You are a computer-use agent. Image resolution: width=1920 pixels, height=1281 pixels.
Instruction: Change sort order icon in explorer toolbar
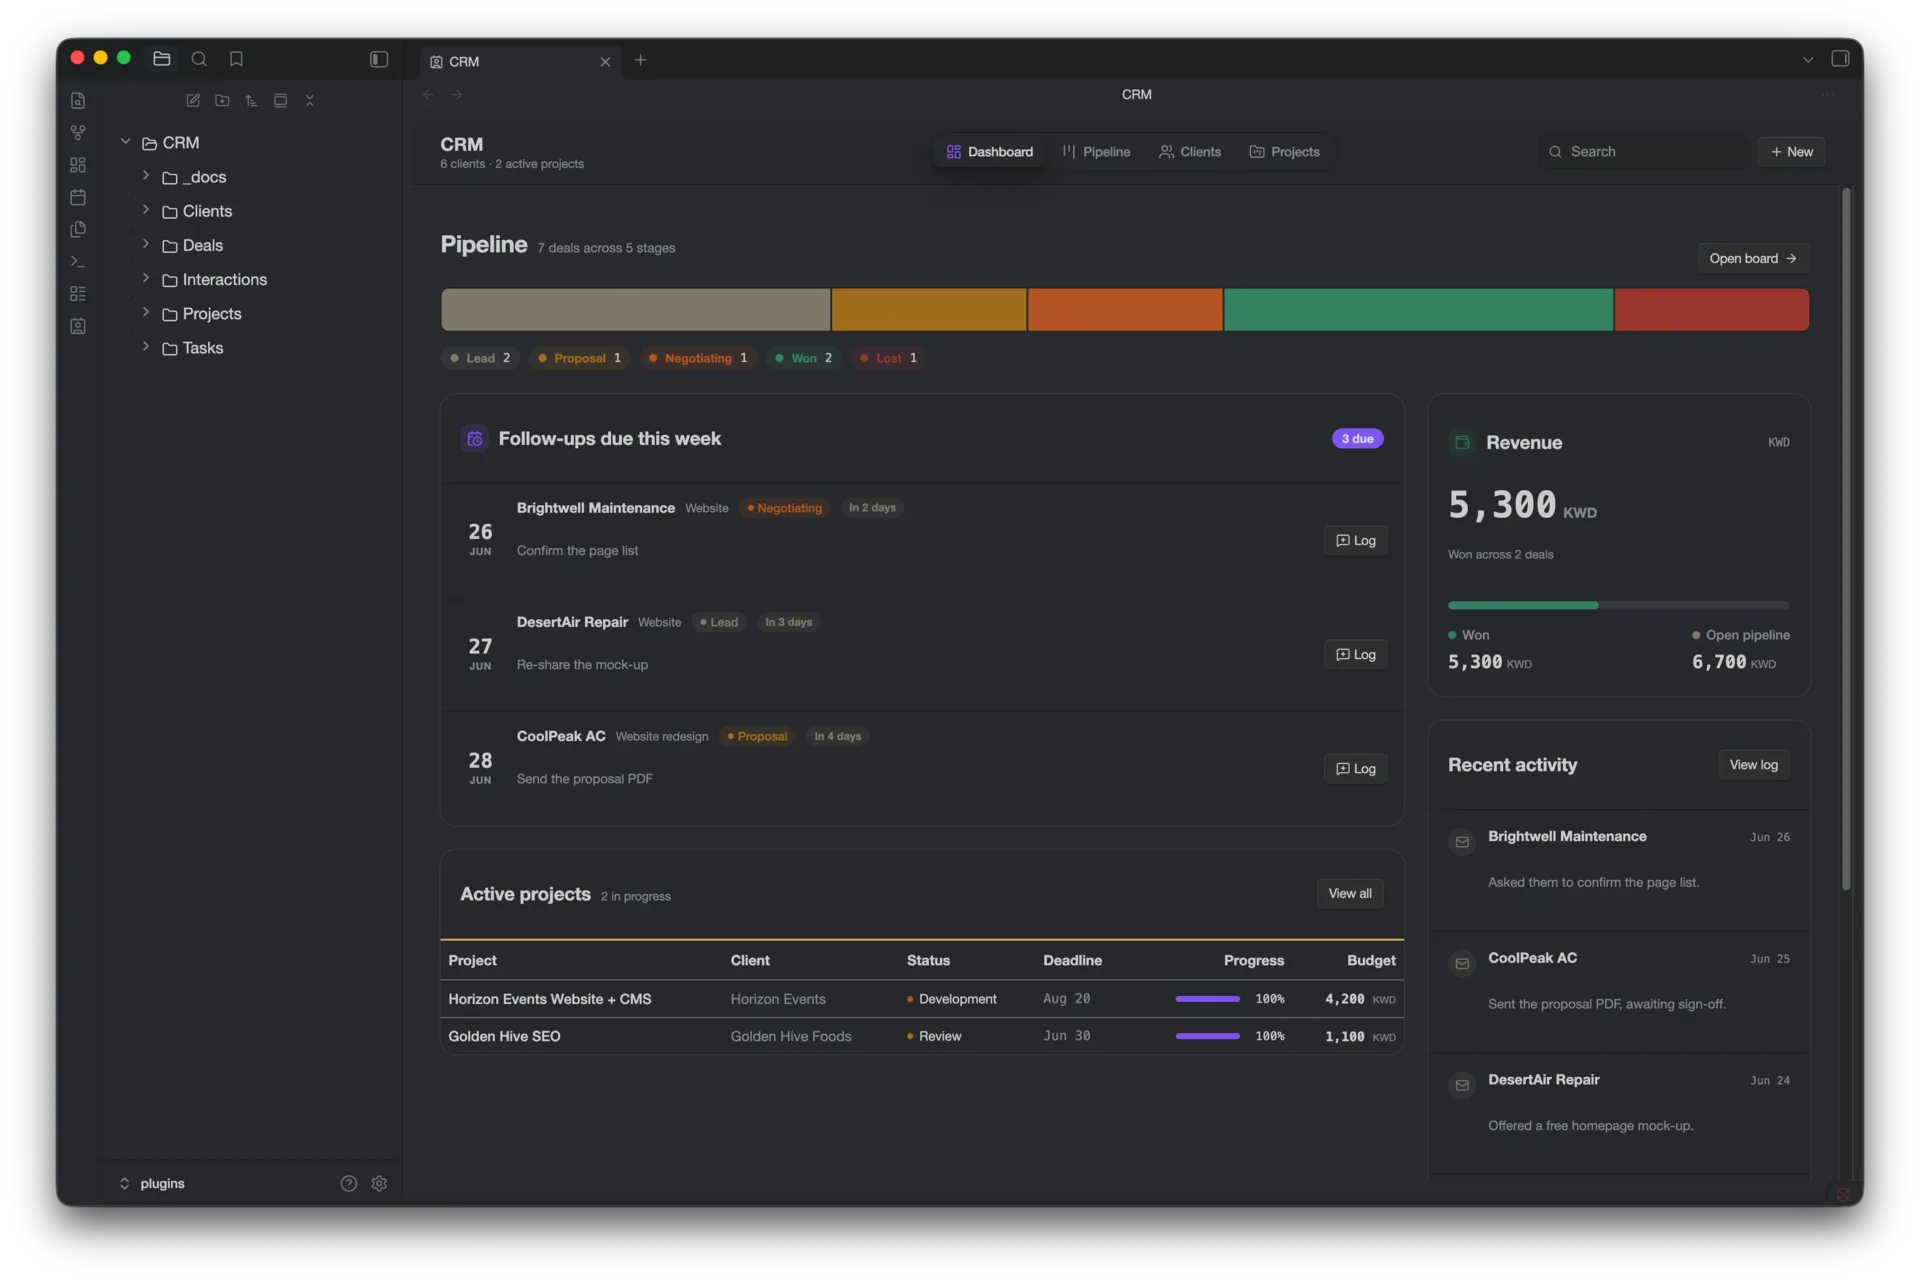[x=251, y=100]
